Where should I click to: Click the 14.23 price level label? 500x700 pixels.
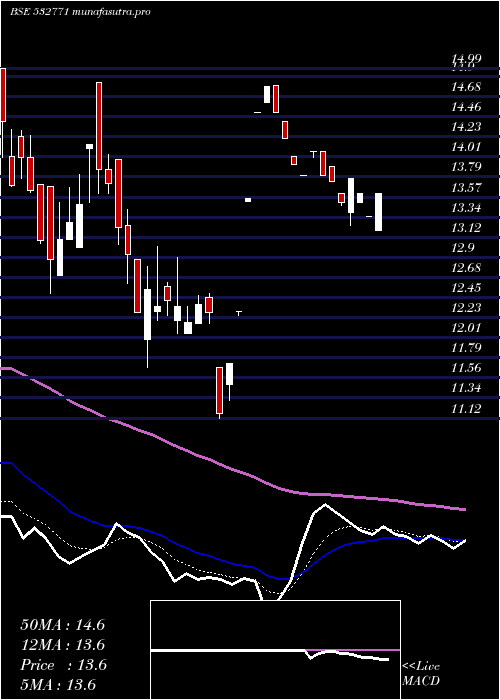click(x=466, y=127)
